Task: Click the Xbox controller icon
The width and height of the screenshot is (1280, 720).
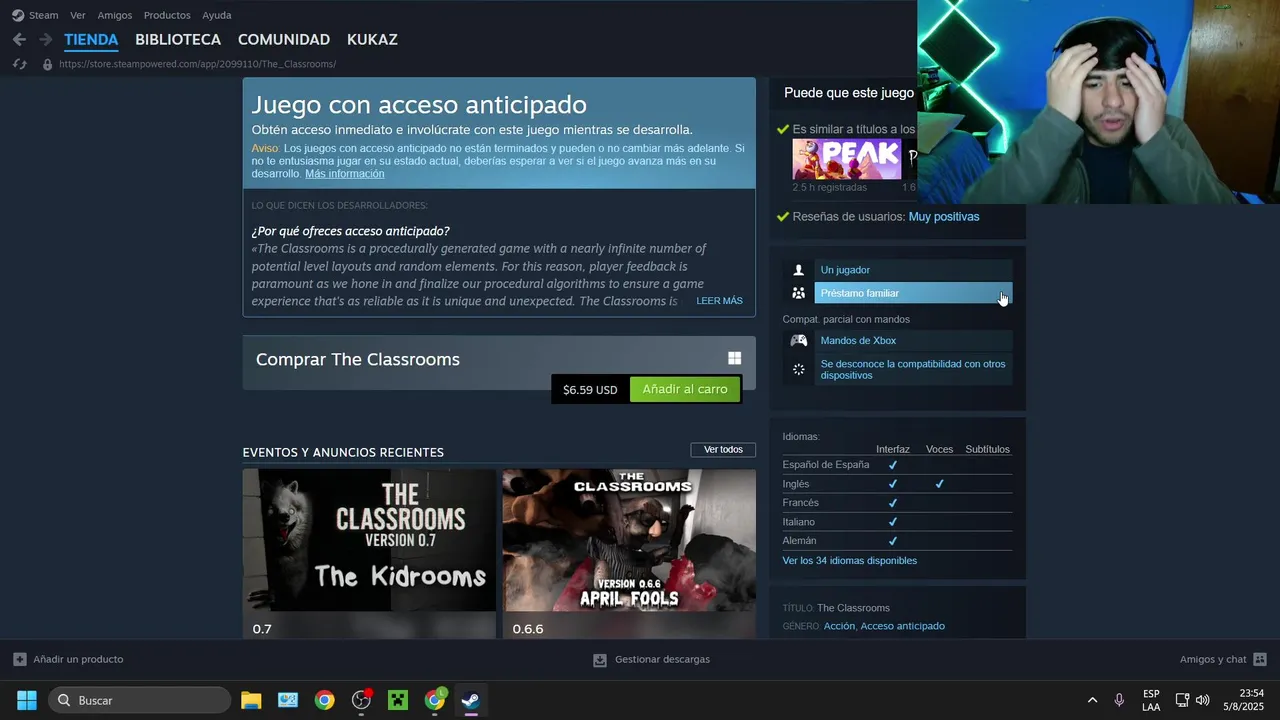Action: click(x=798, y=341)
